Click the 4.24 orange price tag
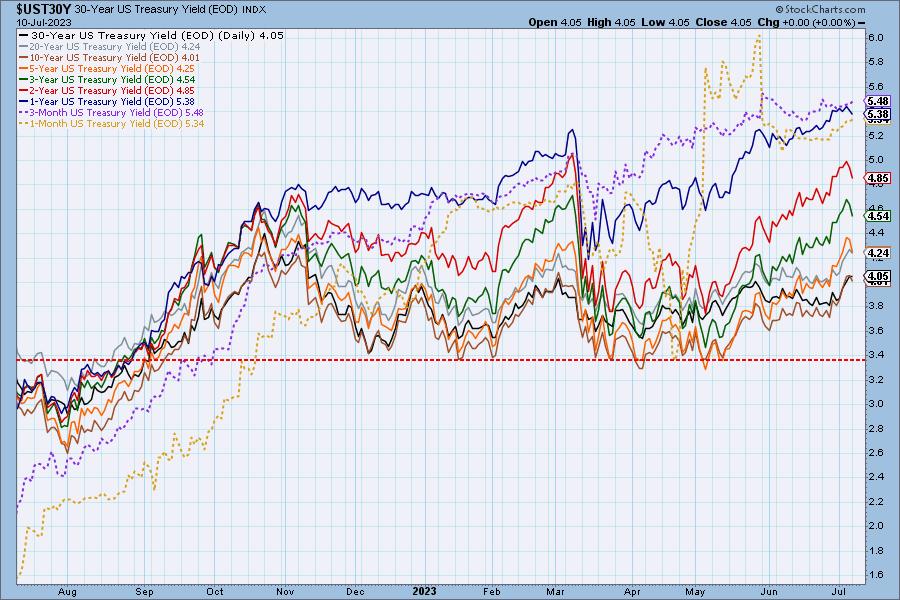The height and width of the screenshot is (600, 900). [878, 253]
